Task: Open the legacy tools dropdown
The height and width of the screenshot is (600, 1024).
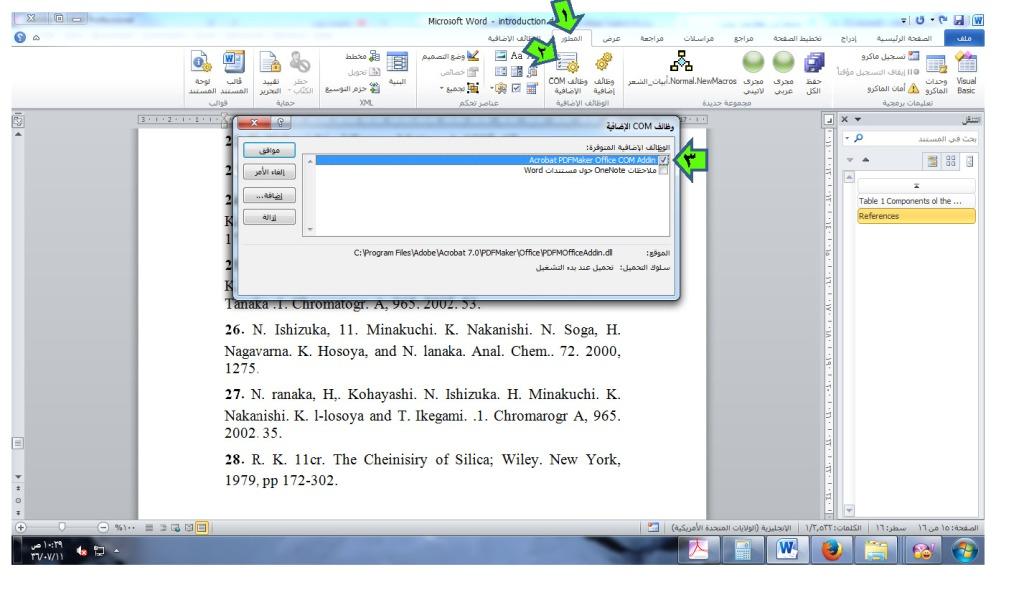Action: pos(500,89)
